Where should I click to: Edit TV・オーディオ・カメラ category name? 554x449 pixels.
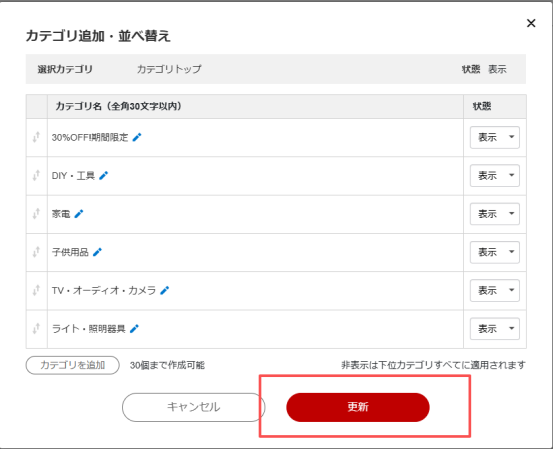pos(165,290)
